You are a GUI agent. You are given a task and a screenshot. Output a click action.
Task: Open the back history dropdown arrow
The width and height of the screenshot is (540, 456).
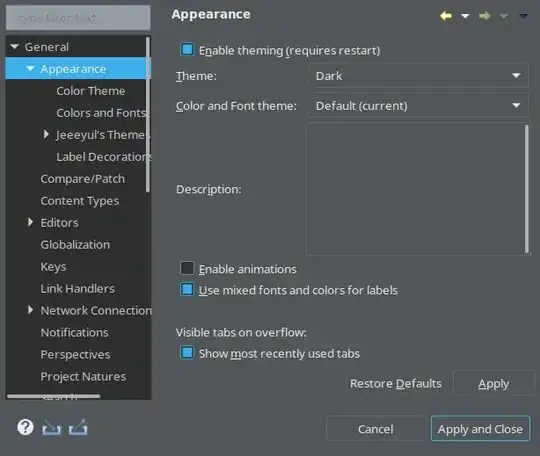pyautogui.click(x=465, y=16)
